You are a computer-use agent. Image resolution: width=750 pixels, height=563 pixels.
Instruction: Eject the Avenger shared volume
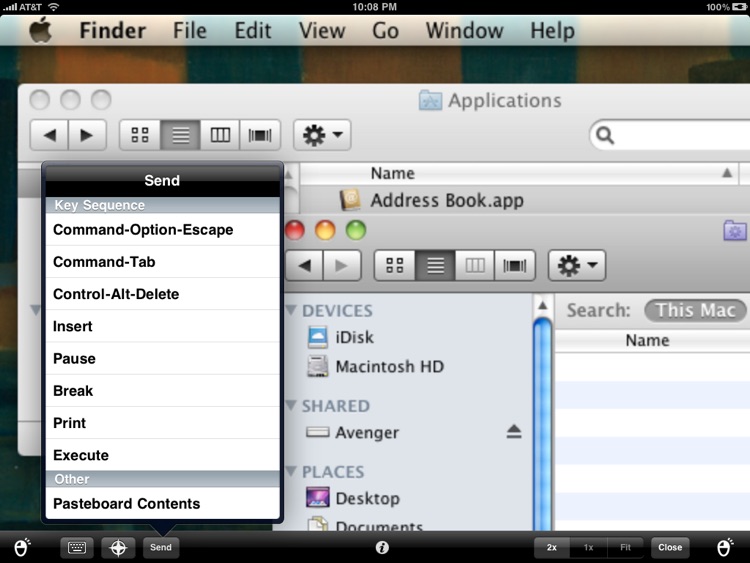tap(514, 432)
